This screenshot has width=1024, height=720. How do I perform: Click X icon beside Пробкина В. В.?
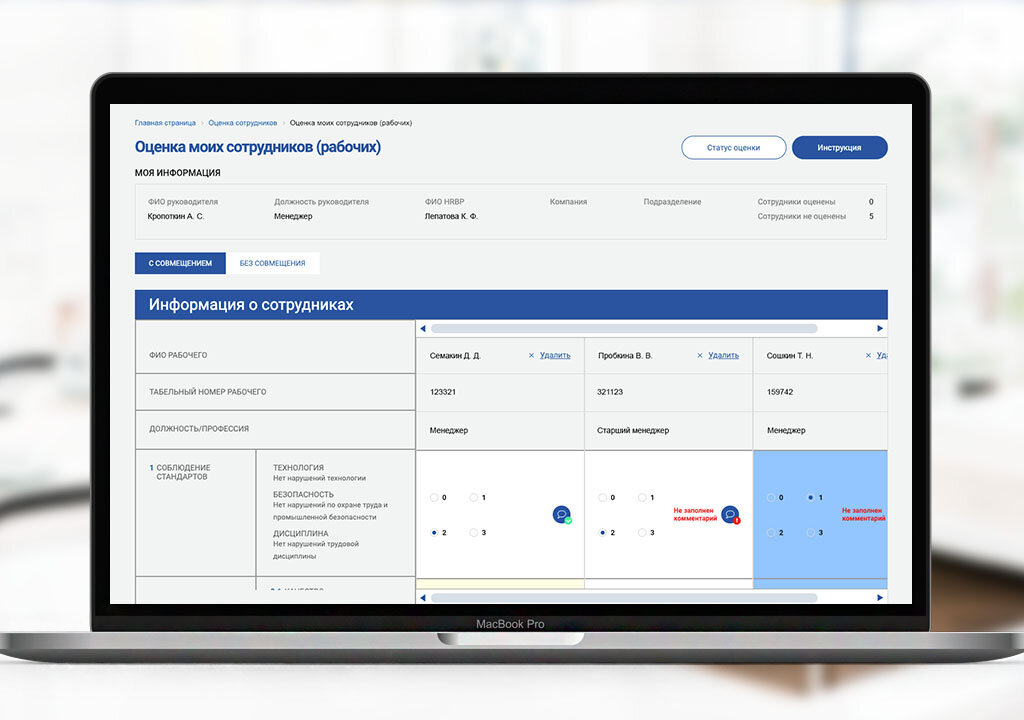[700, 355]
